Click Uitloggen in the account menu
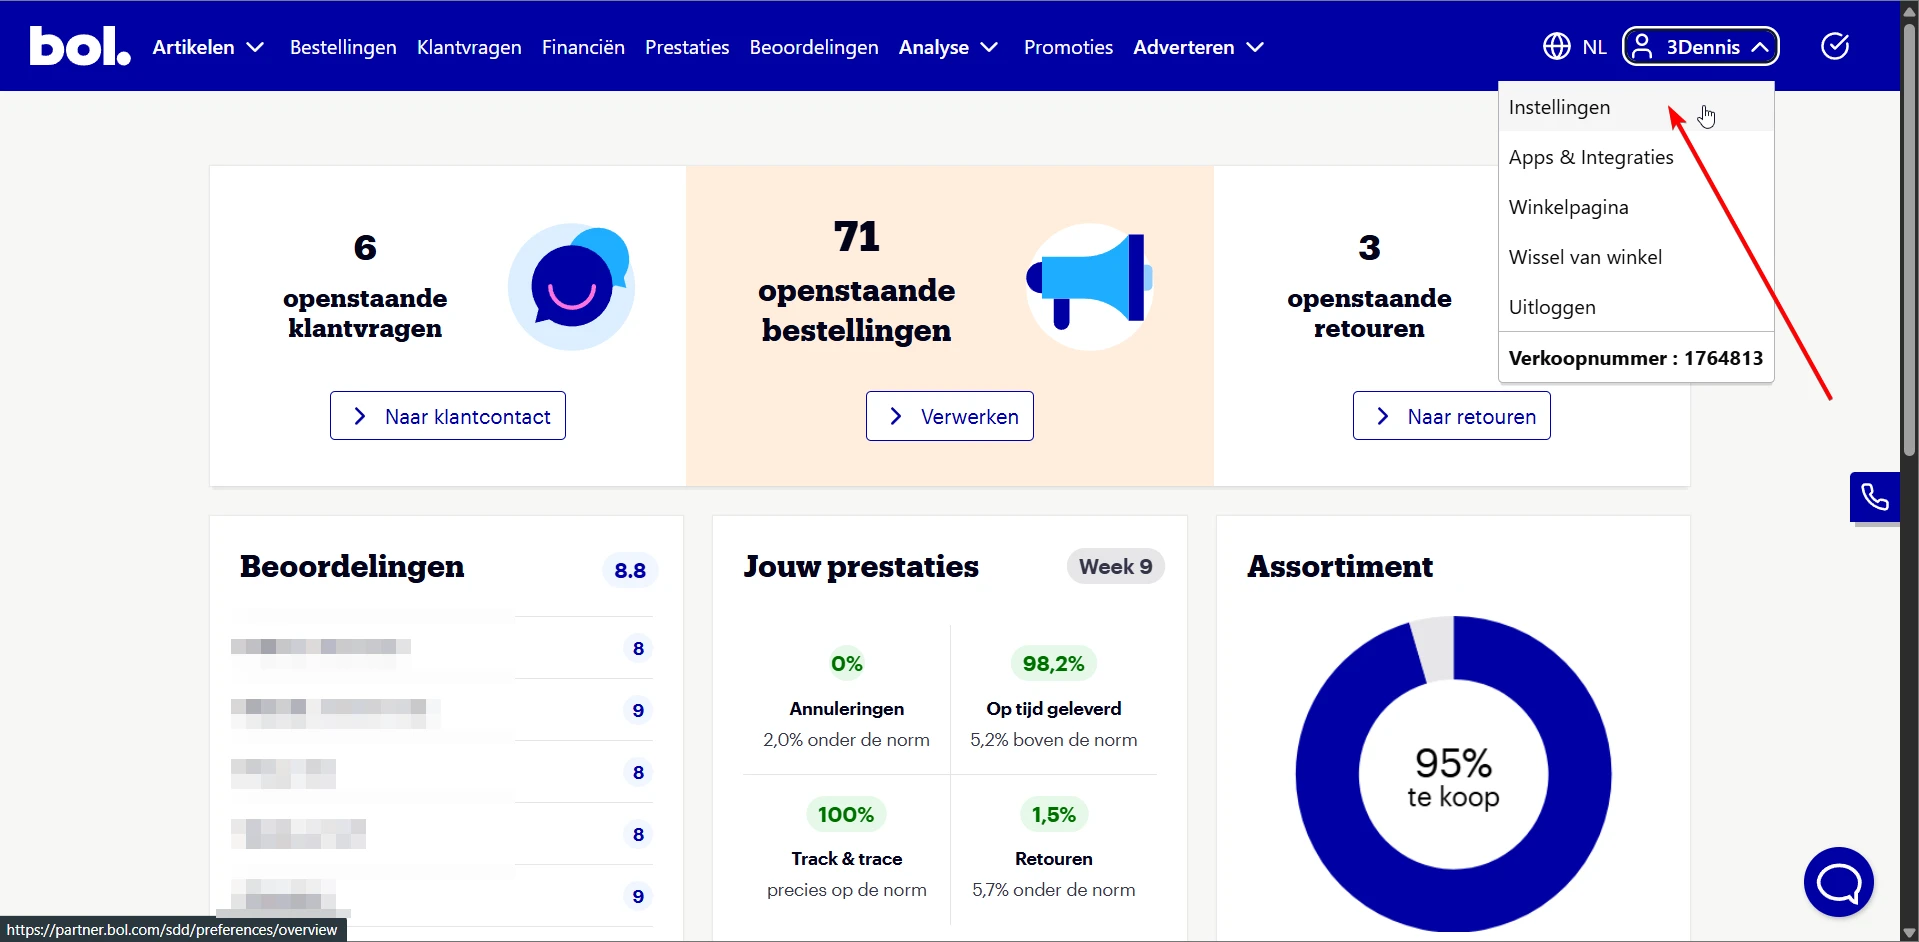The width and height of the screenshot is (1919, 942). click(x=1552, y=307)
